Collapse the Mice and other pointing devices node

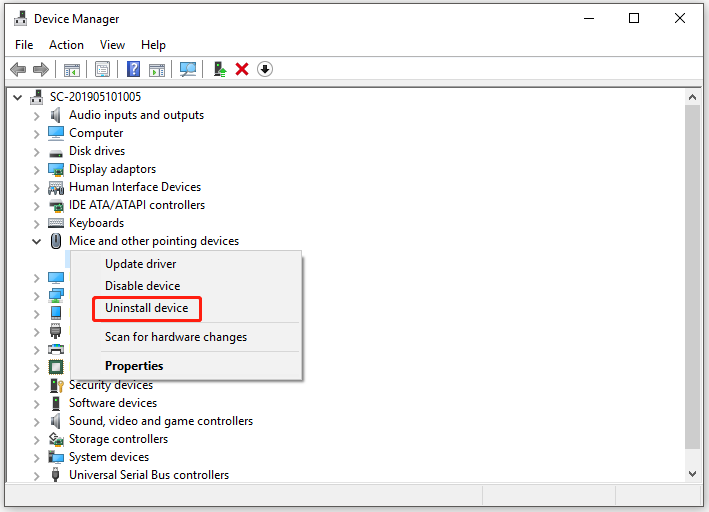tap(37, 241)
